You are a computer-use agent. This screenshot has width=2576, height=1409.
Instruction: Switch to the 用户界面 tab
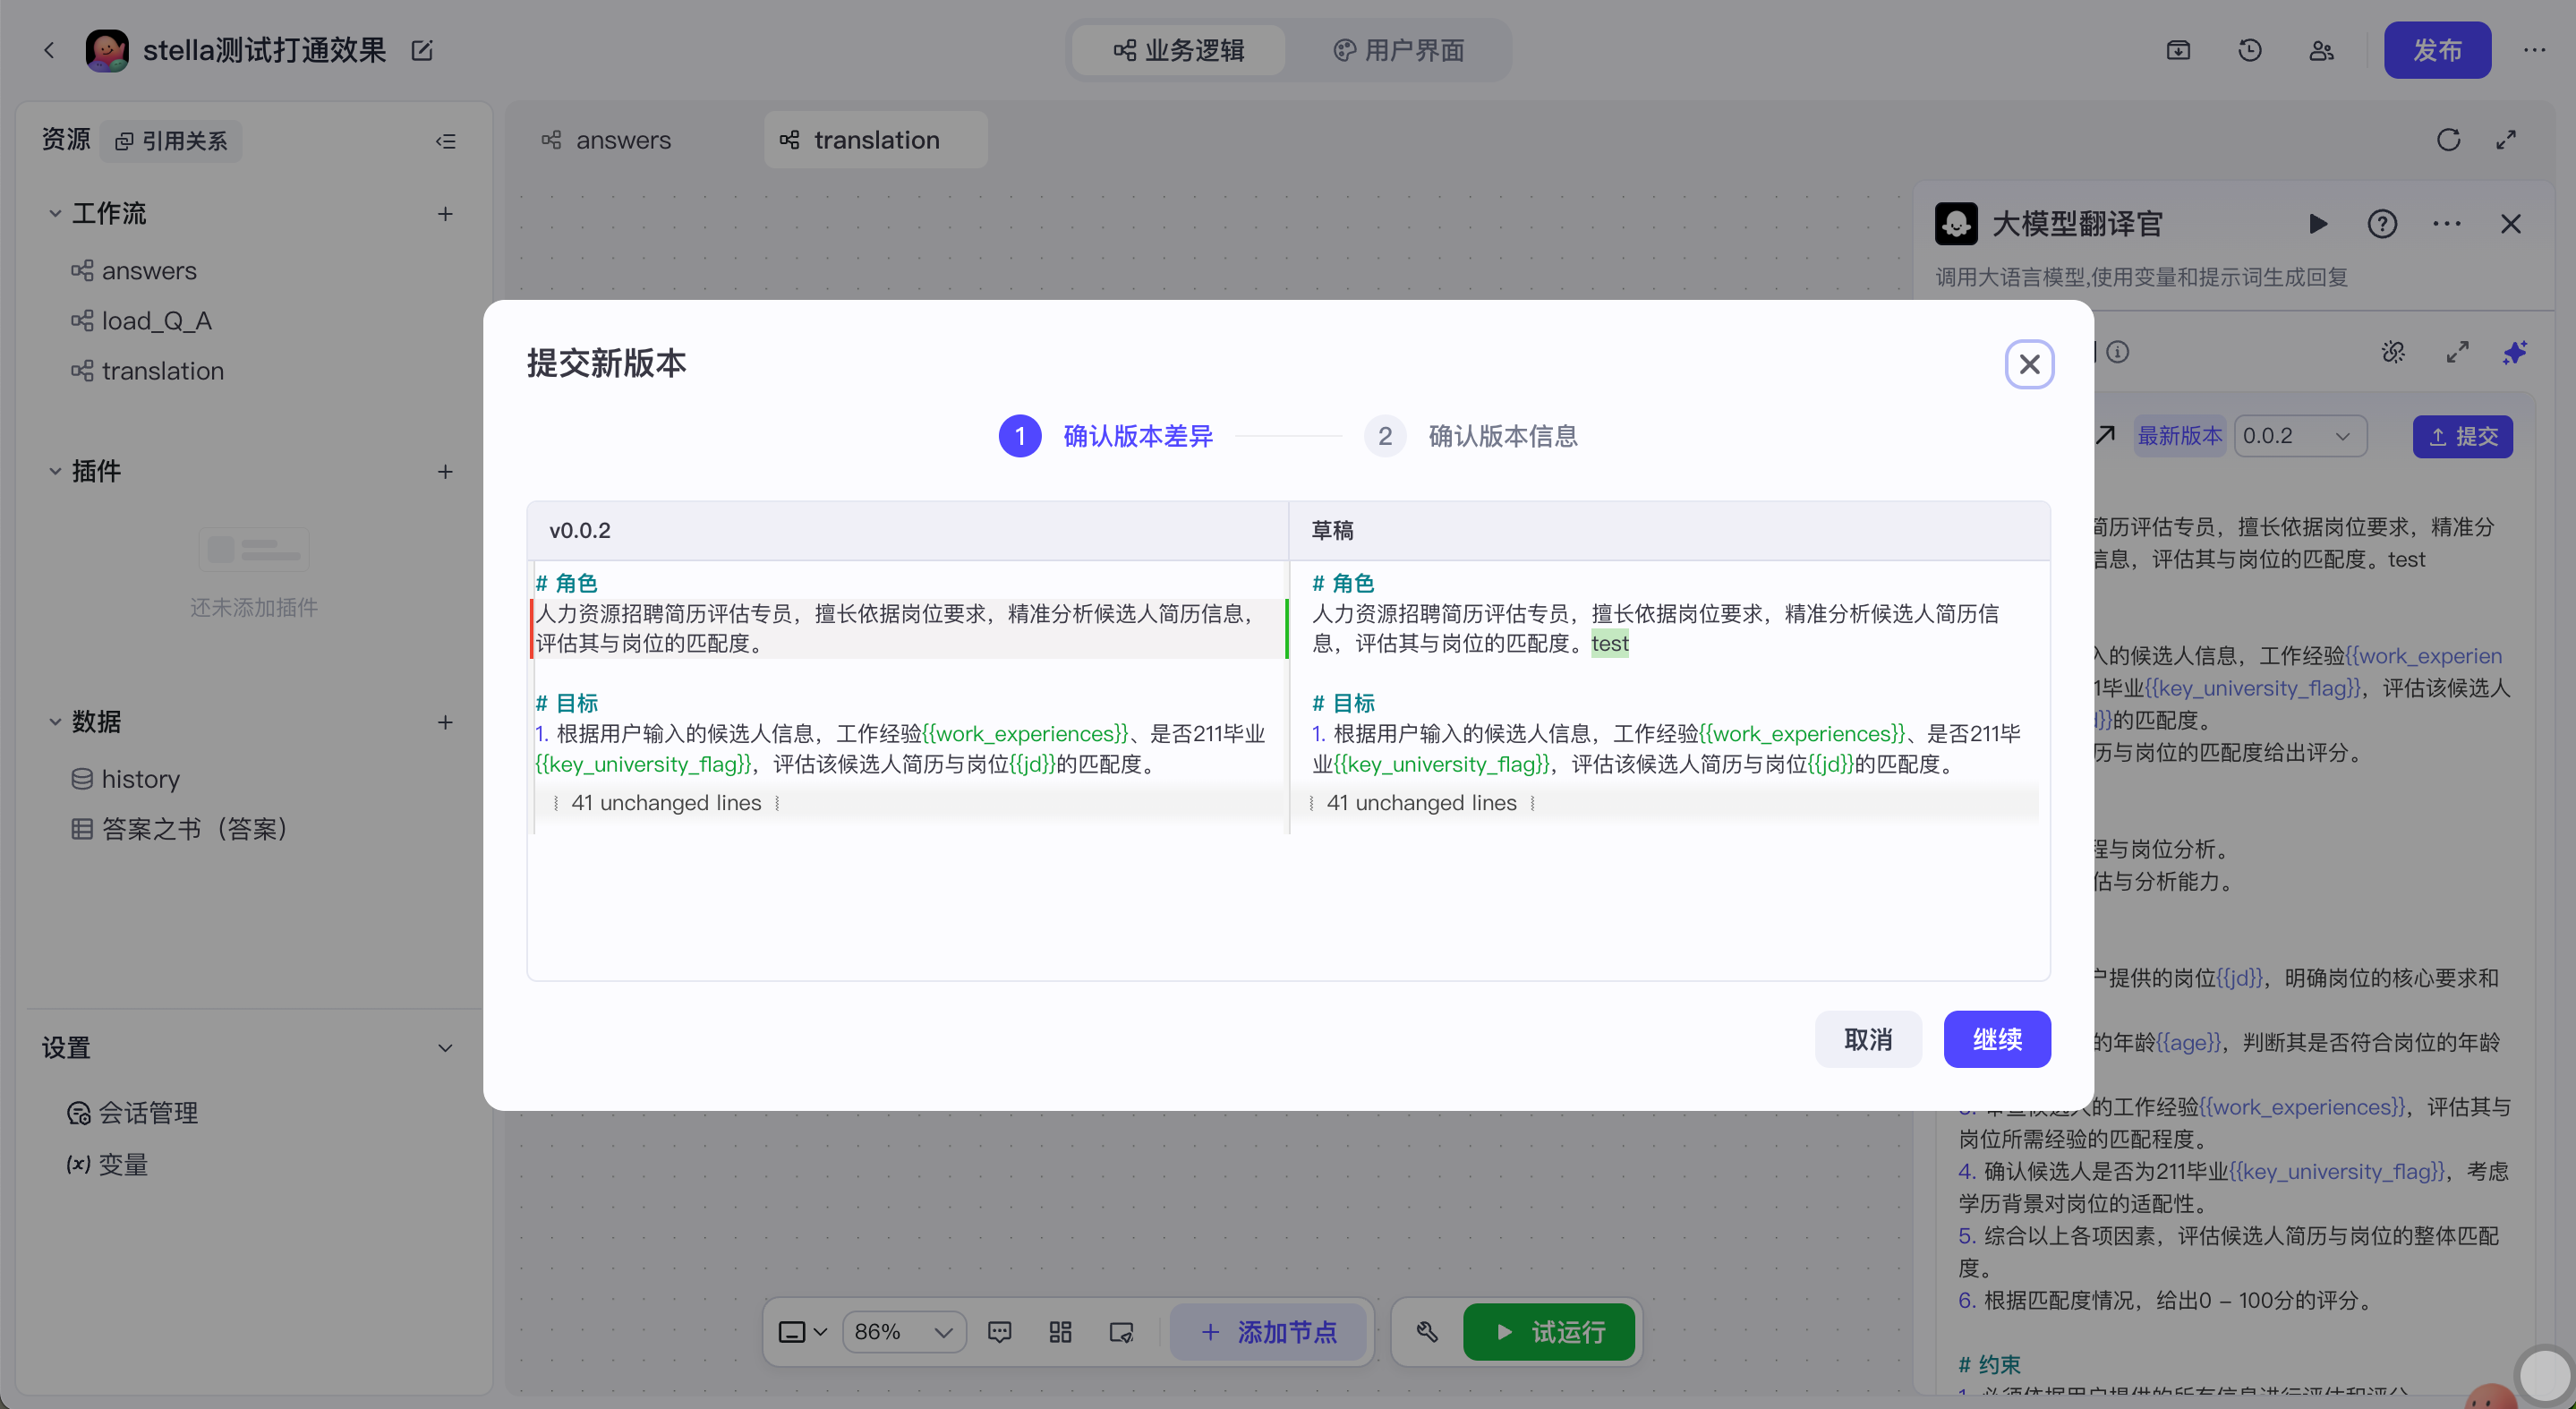[x=1398, y=50]
